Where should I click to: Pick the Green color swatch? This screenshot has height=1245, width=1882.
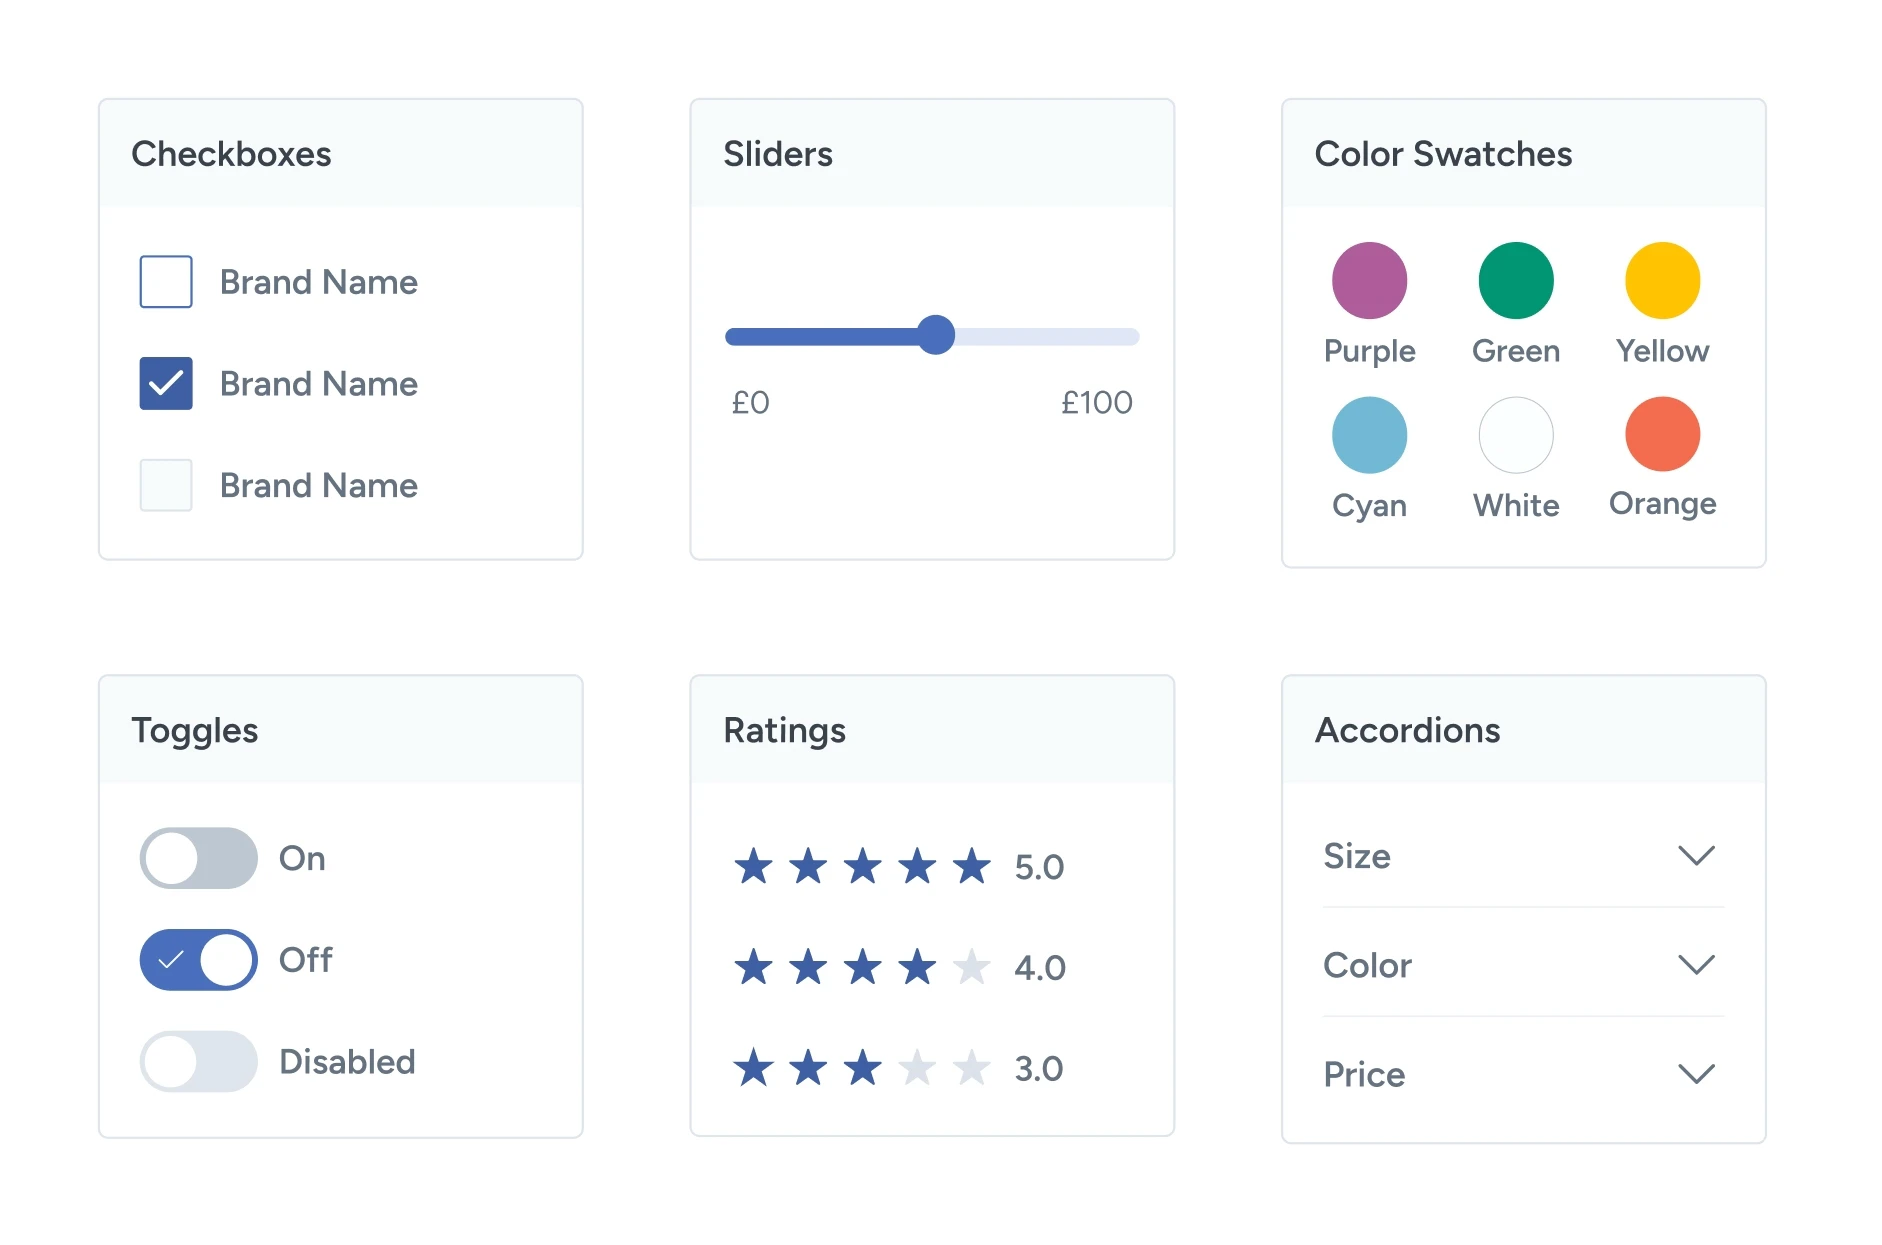[1516, 281]
